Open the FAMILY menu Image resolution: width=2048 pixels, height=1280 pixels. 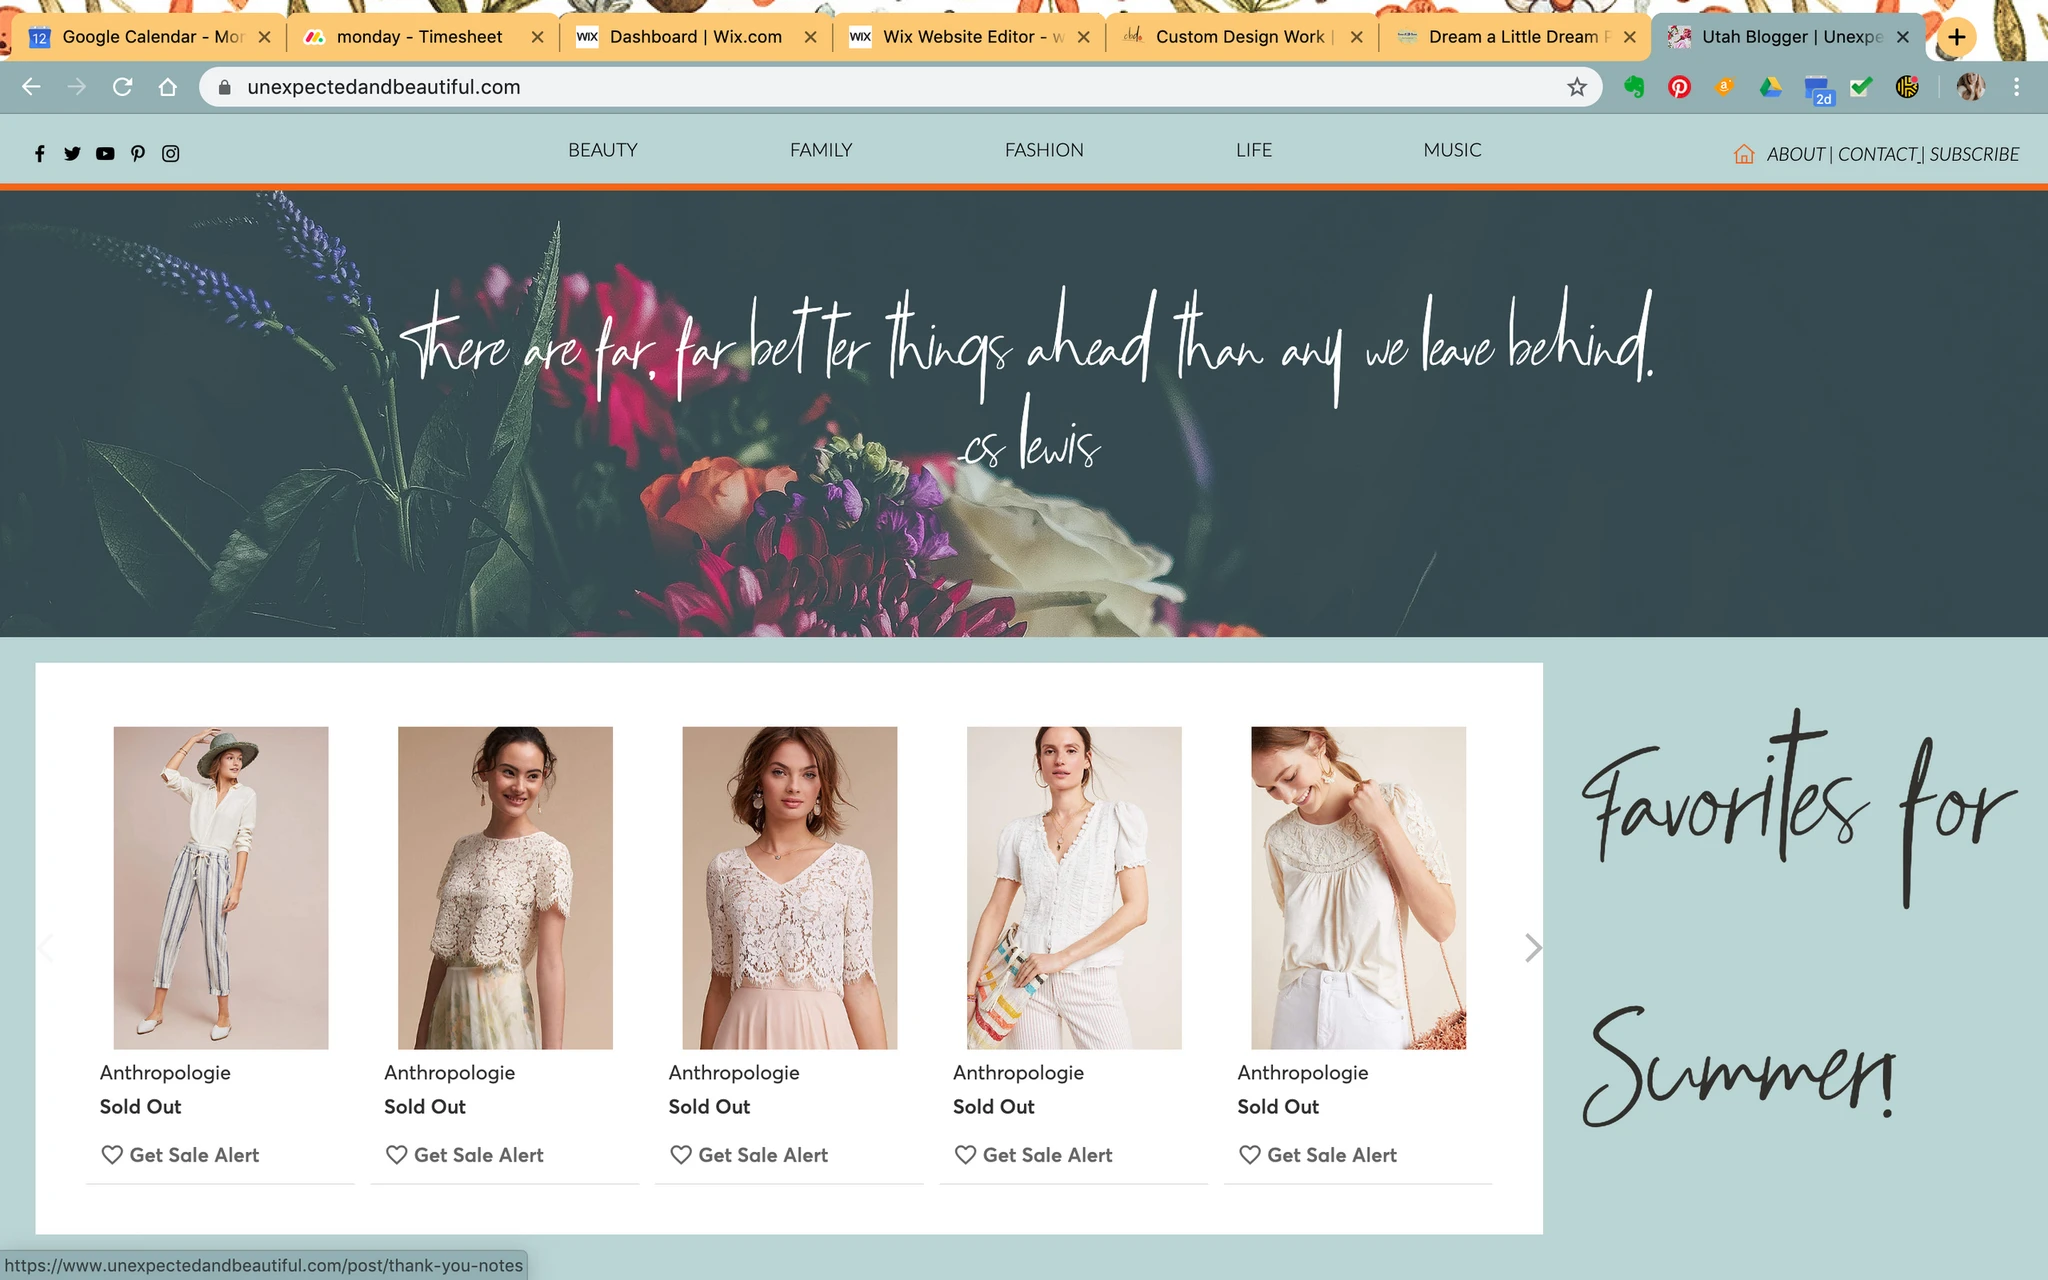[821, 150]
